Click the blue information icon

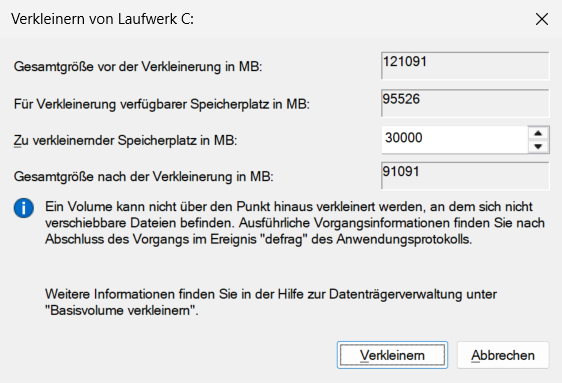pyautogui.click(x=24, y=208)
